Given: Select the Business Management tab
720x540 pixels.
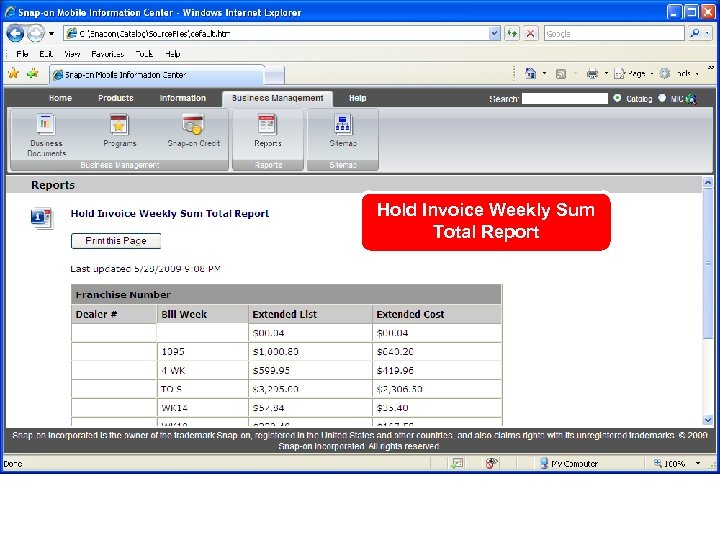Looking at the screenshot, I should (x=277, y=98).
